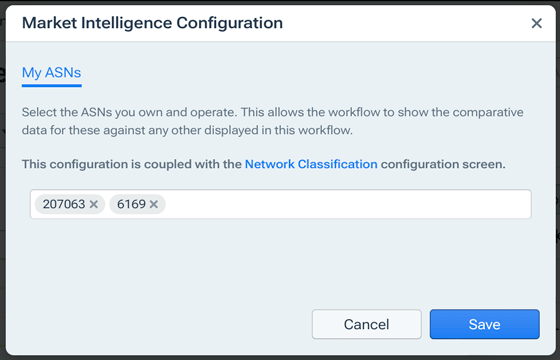560x360 pixels.
Task: Click the white Cancel button
Action: coord(366,324)
